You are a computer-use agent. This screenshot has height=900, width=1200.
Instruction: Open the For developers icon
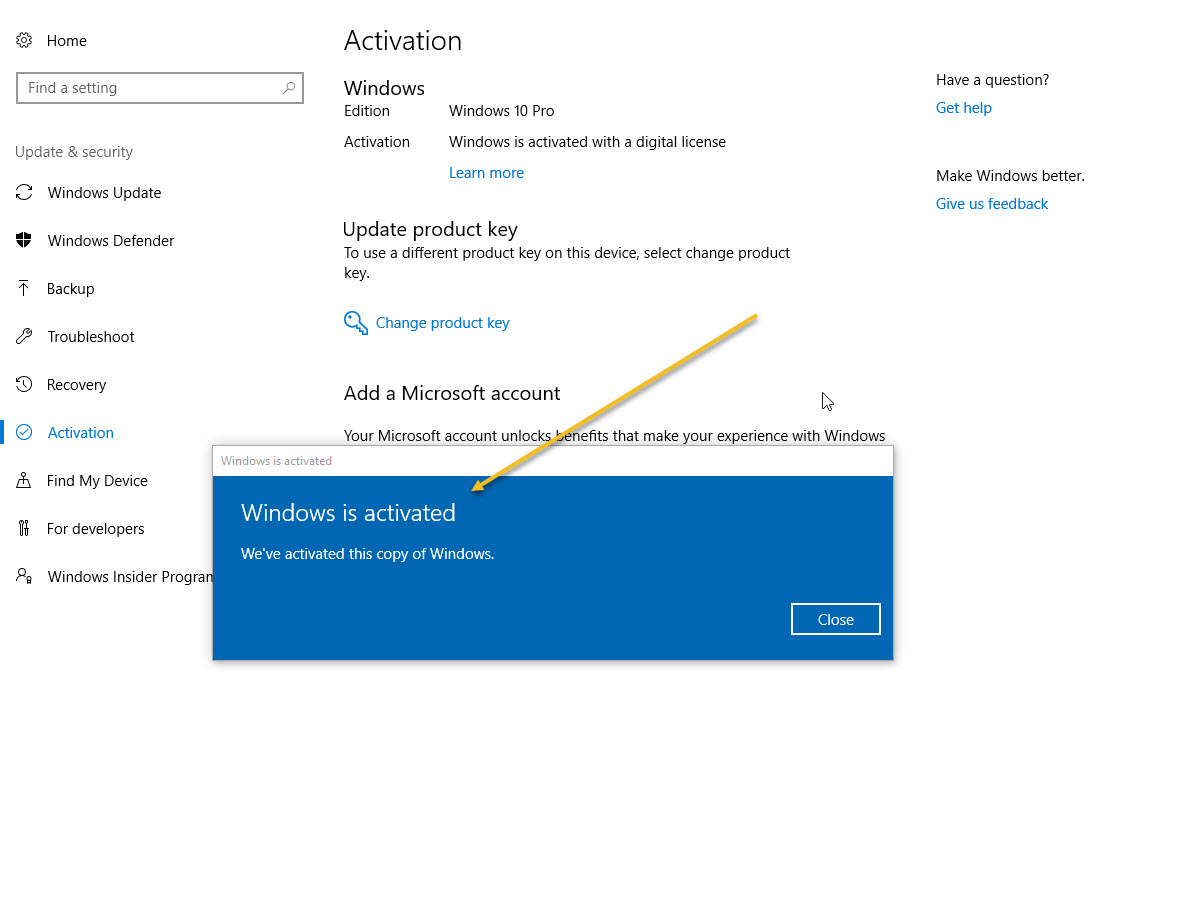click(x=24, y=528)
